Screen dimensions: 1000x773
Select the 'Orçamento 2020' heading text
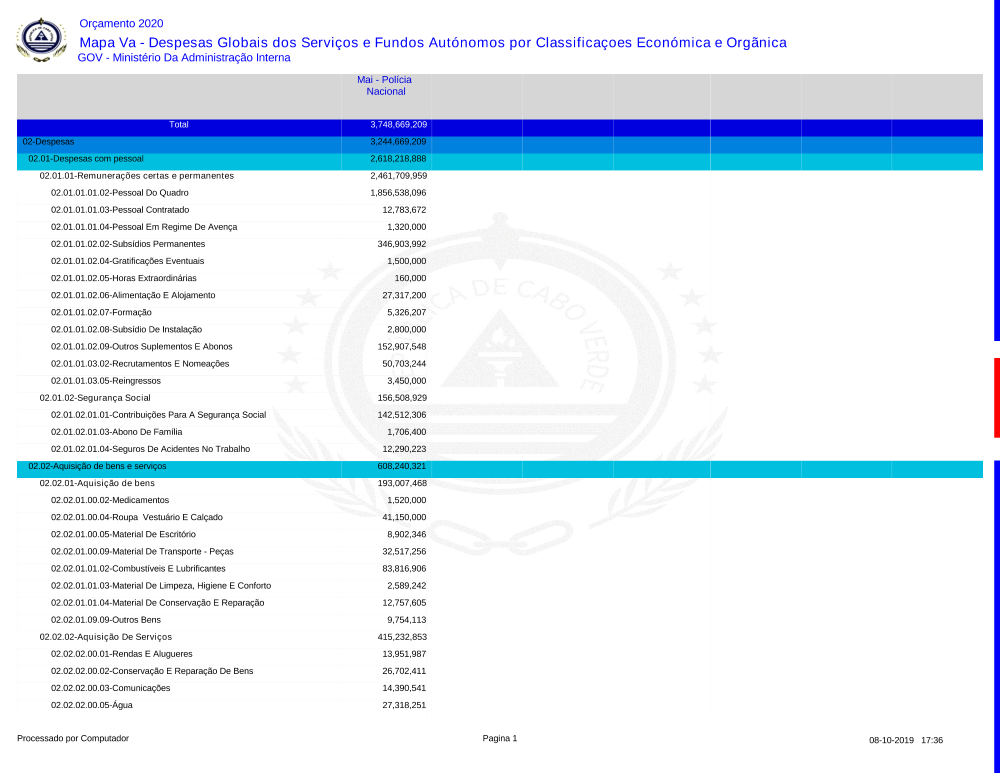[120, 24]
